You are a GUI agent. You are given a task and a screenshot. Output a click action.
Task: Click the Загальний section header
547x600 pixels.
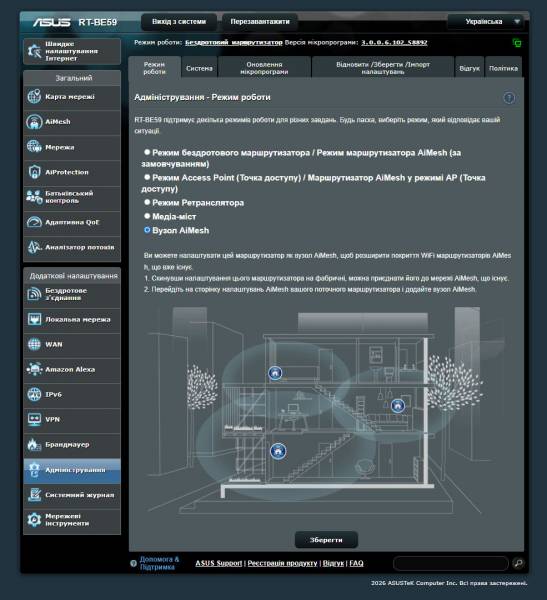point(72,78)
